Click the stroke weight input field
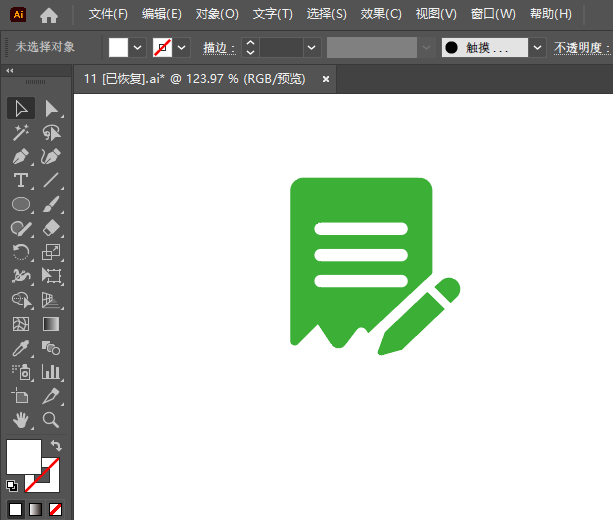The width and height of the screenshot is (613, 520). click(281, 48)
